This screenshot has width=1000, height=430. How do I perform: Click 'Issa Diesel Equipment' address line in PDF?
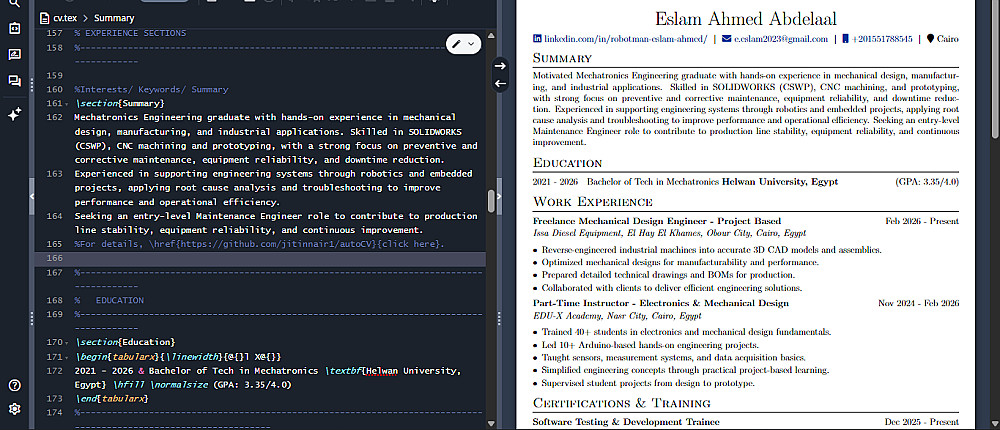(x=669, y=234)
